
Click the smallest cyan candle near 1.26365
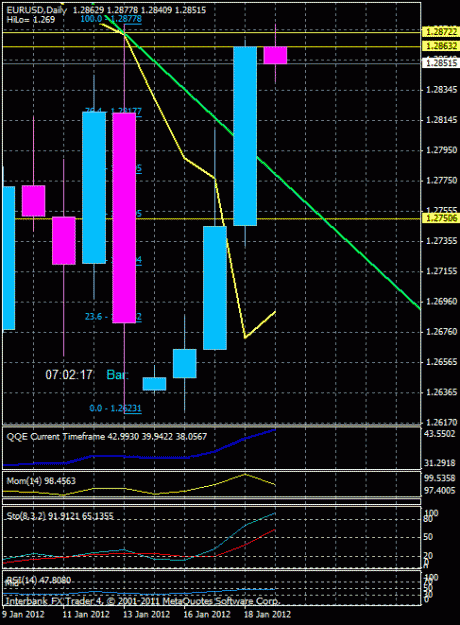coord(154,384)
